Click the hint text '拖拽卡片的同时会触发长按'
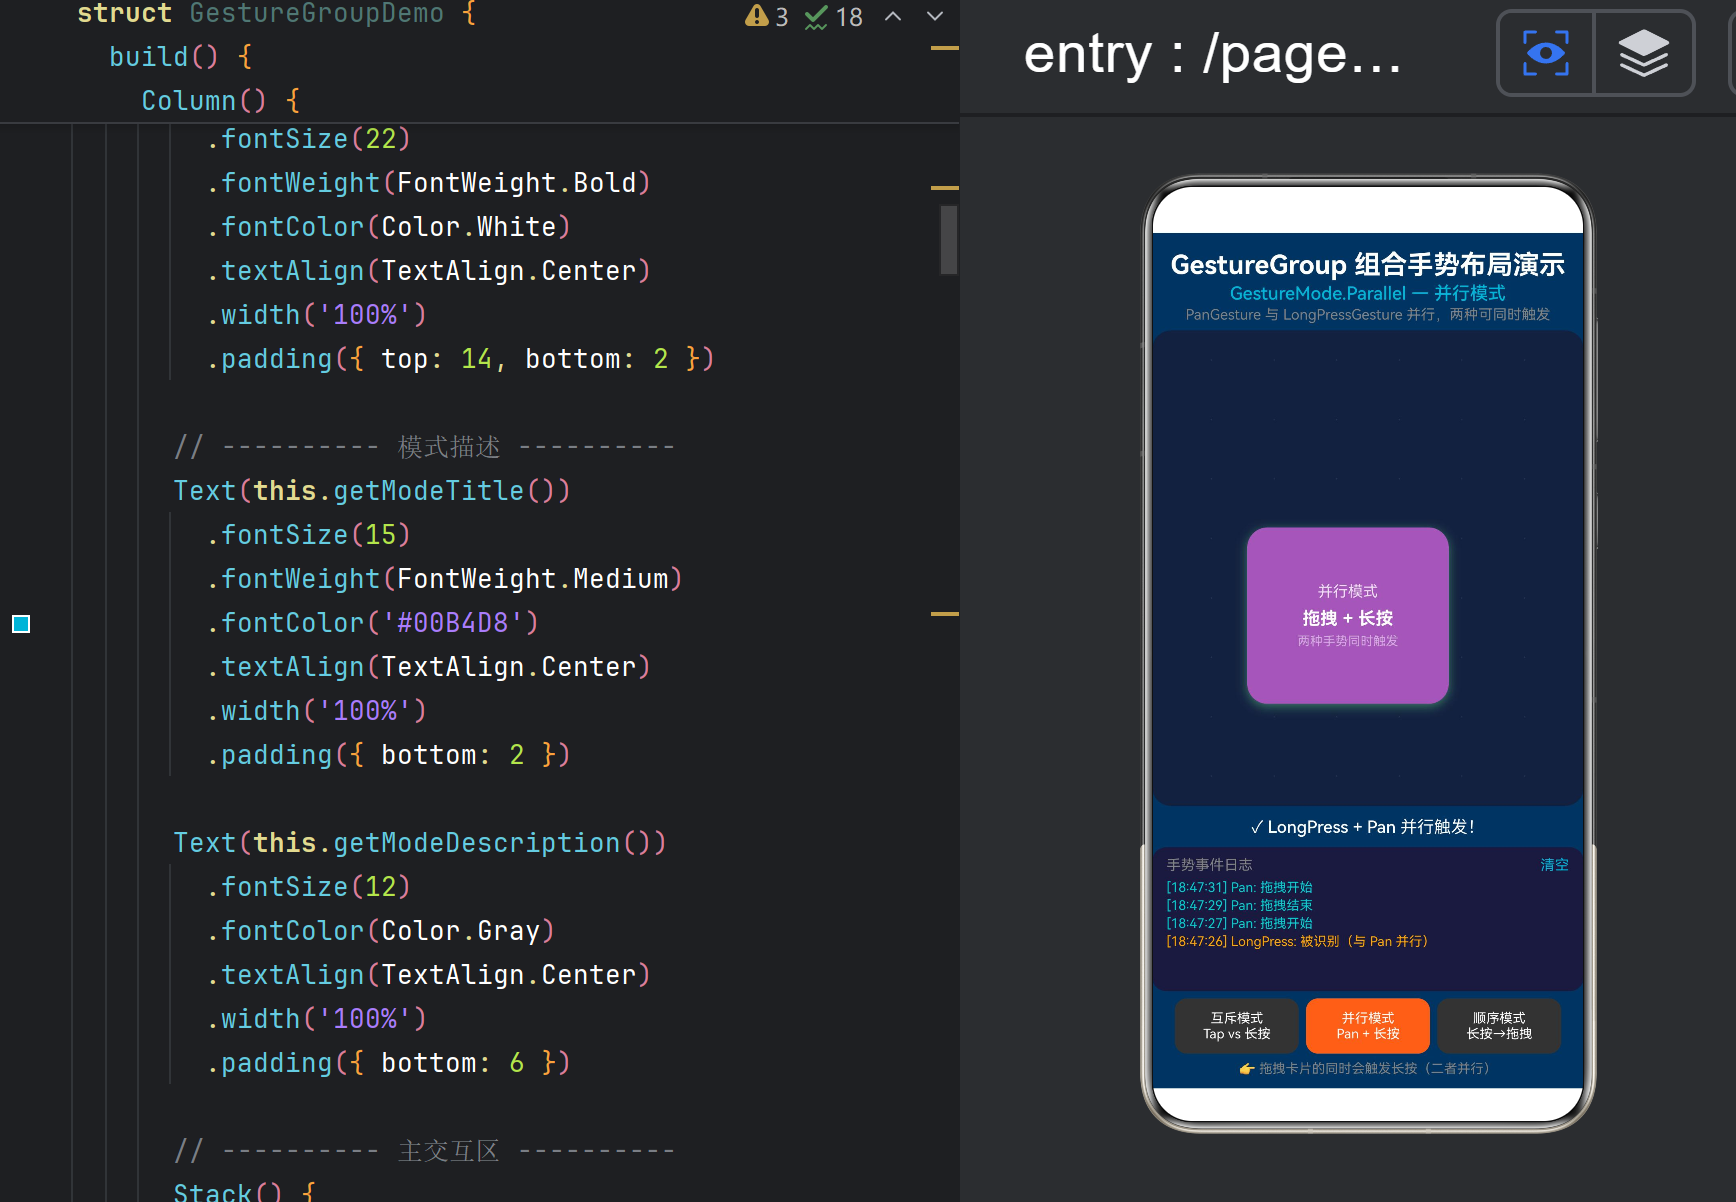This screenshot has width=1736, height=1202. point(1338,1068)
